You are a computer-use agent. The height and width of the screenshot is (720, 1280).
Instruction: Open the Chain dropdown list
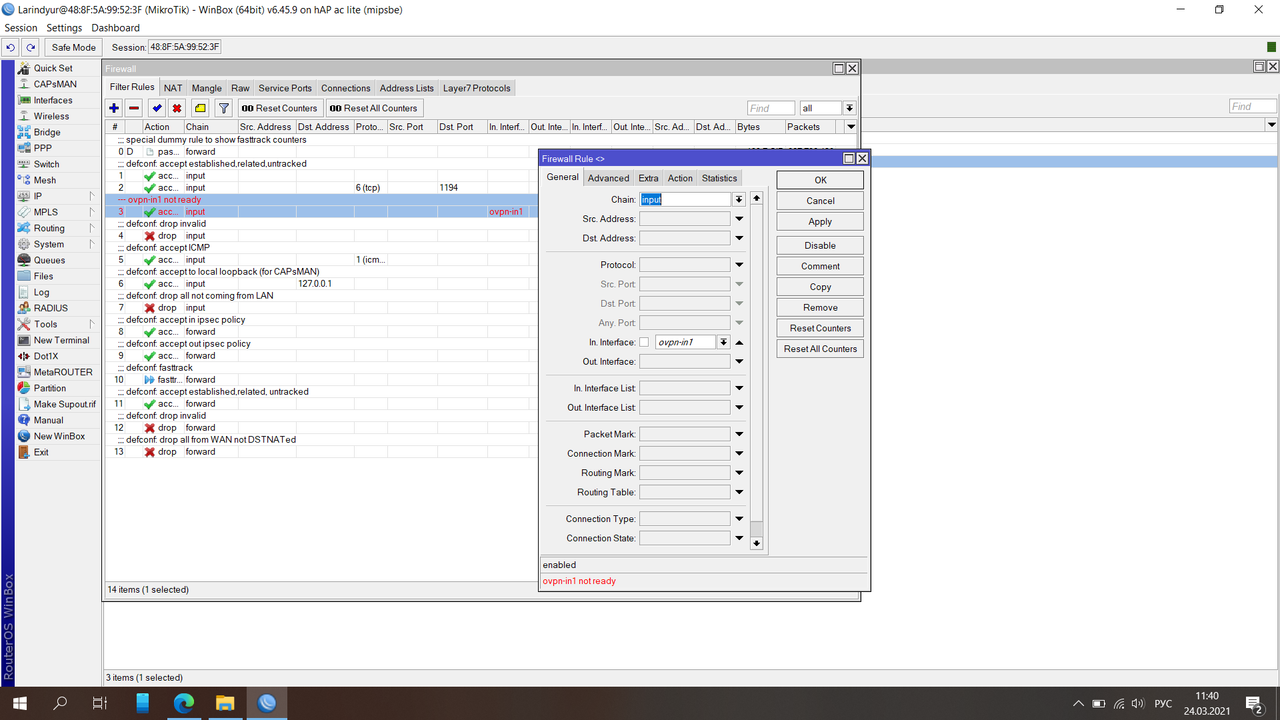coord(739,199)
